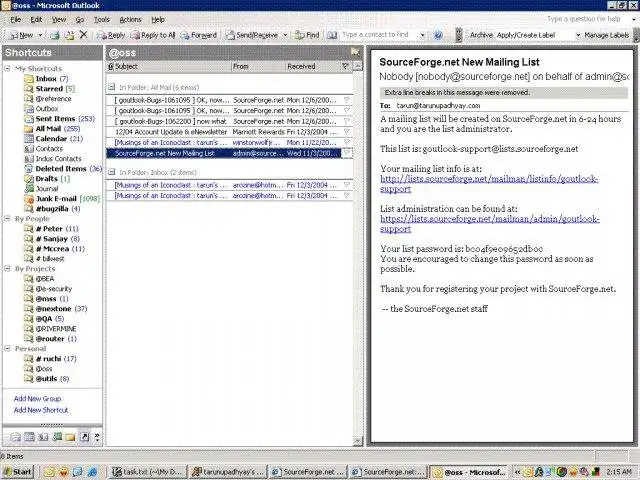Image resolution: width=640 pixels, height=480 pixels.
Task: Open the Tools menu
Action: pyautogui.click(x=102, y=19)
